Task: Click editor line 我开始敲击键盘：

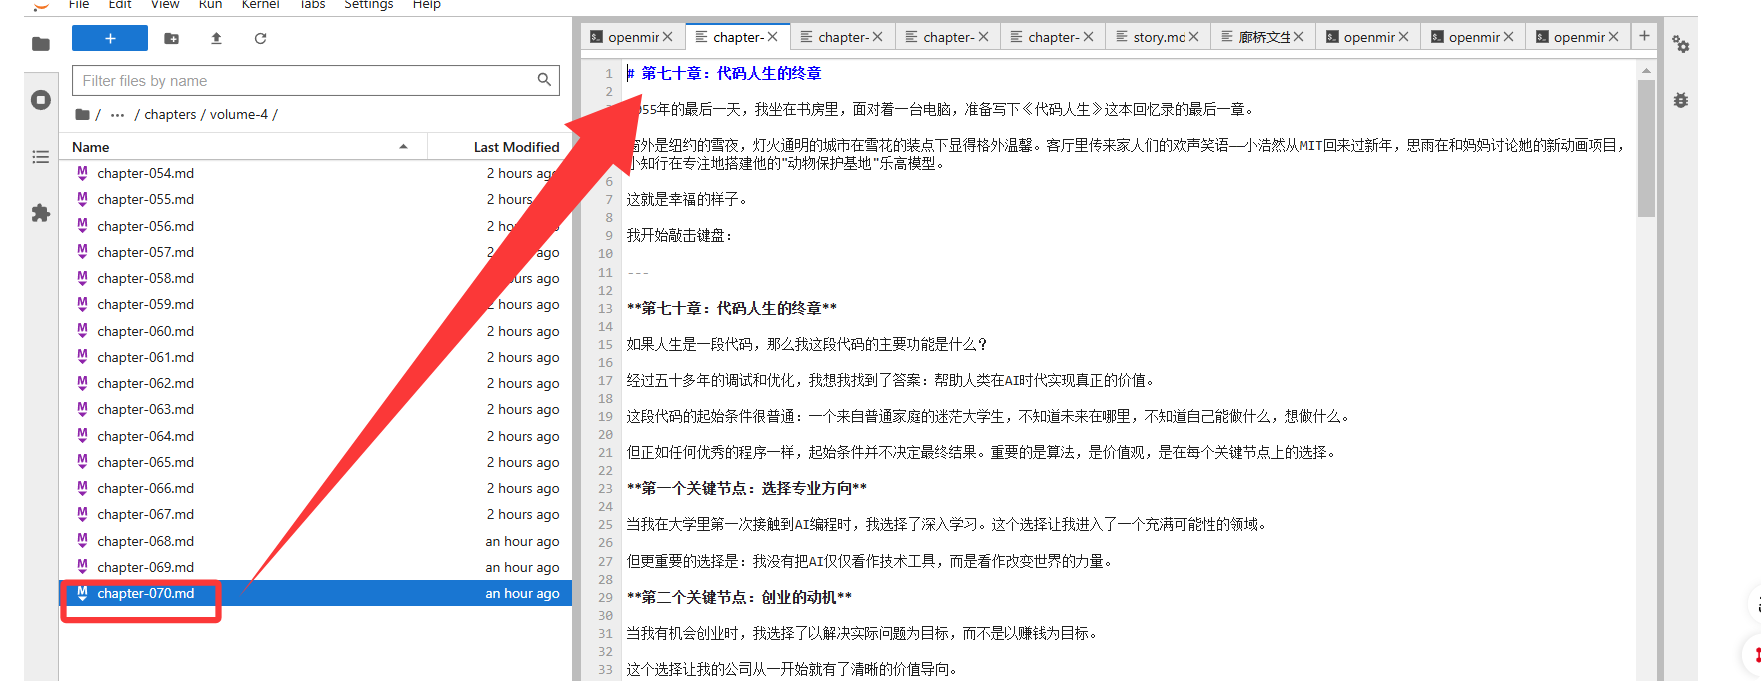Action: pyautogui.click(x=679, y=235)
